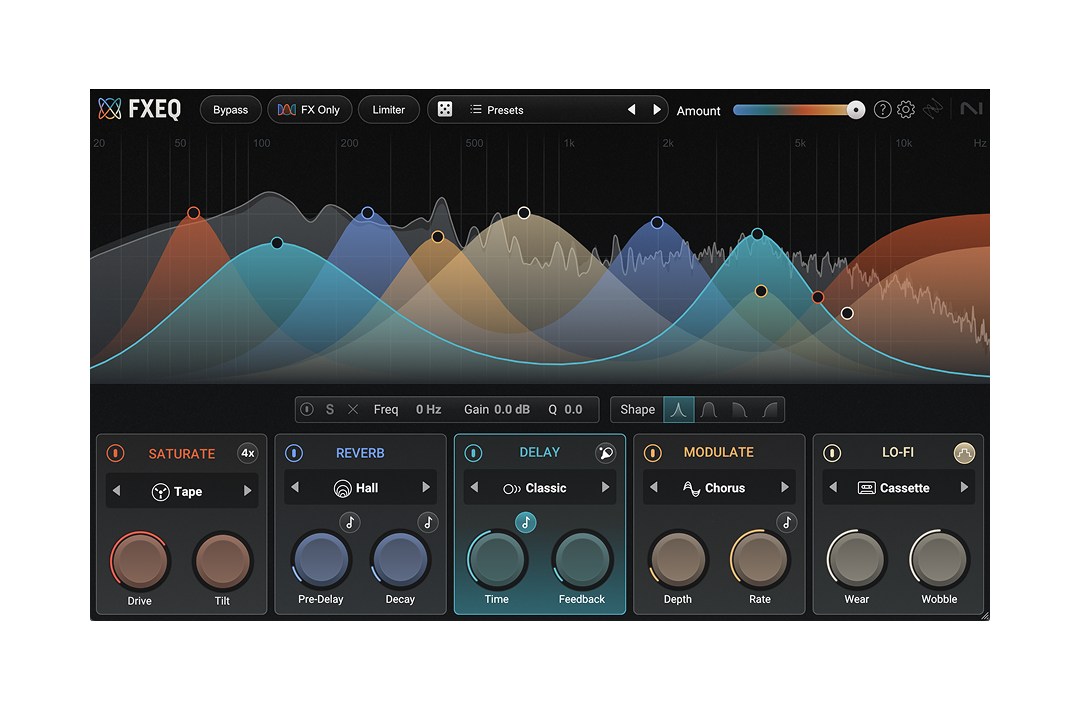Select previous Lo-Fi type before Cassette

(833, 487)
